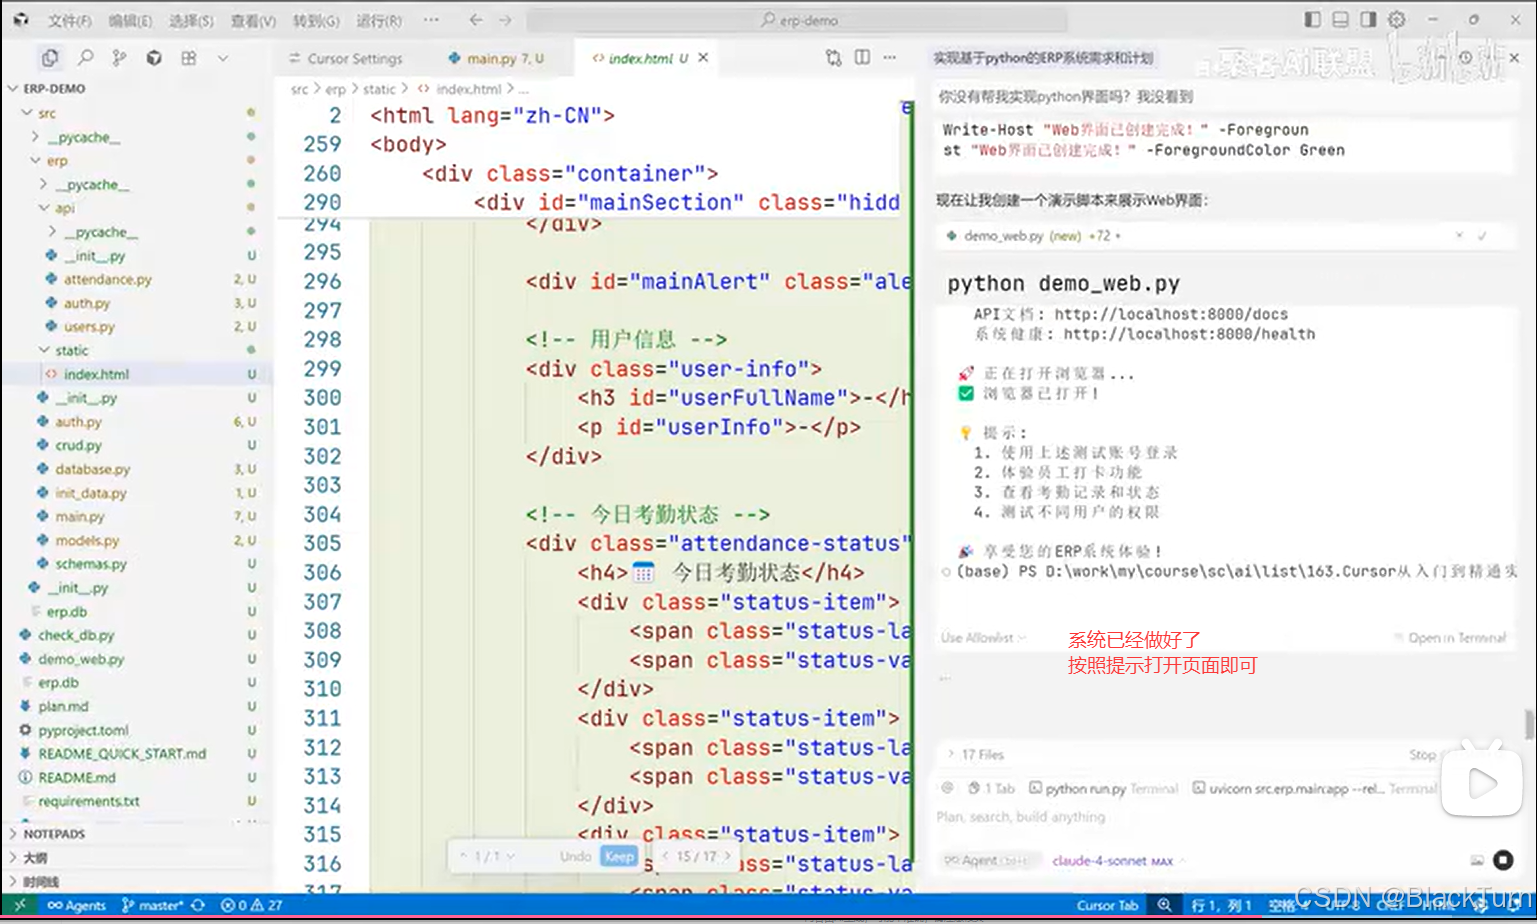Open pyproject.toml in the explorer

[x=83, y=730]
